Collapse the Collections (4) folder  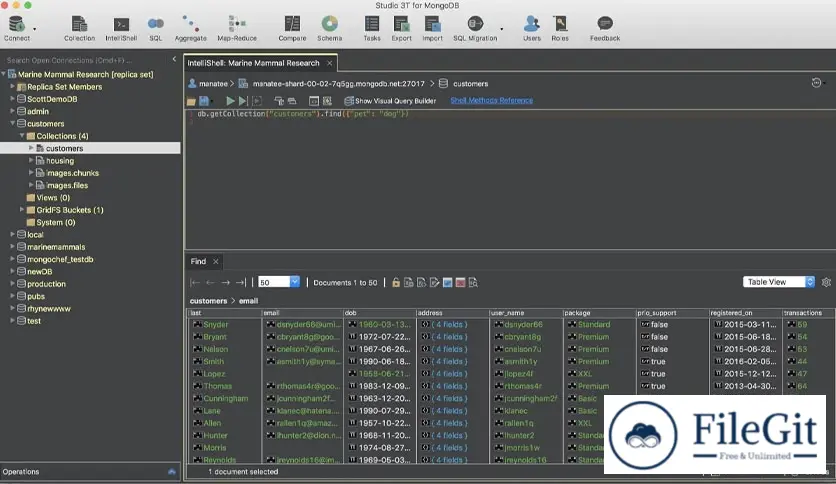(x=22, y=135)
